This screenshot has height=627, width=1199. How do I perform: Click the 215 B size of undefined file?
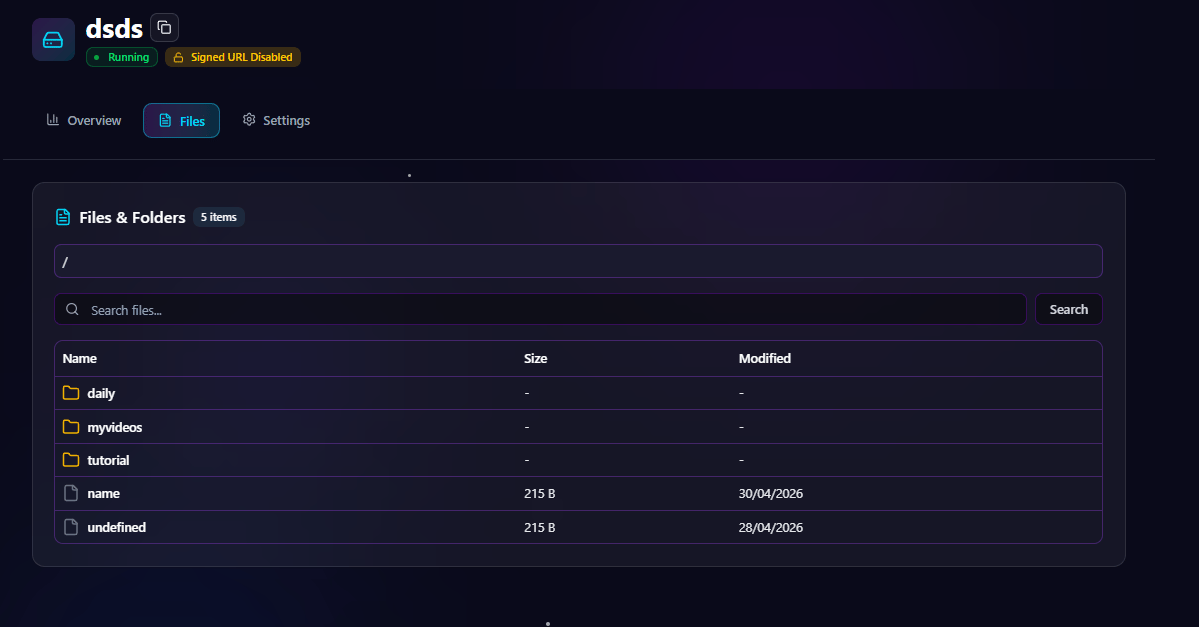tap(540, 528)
